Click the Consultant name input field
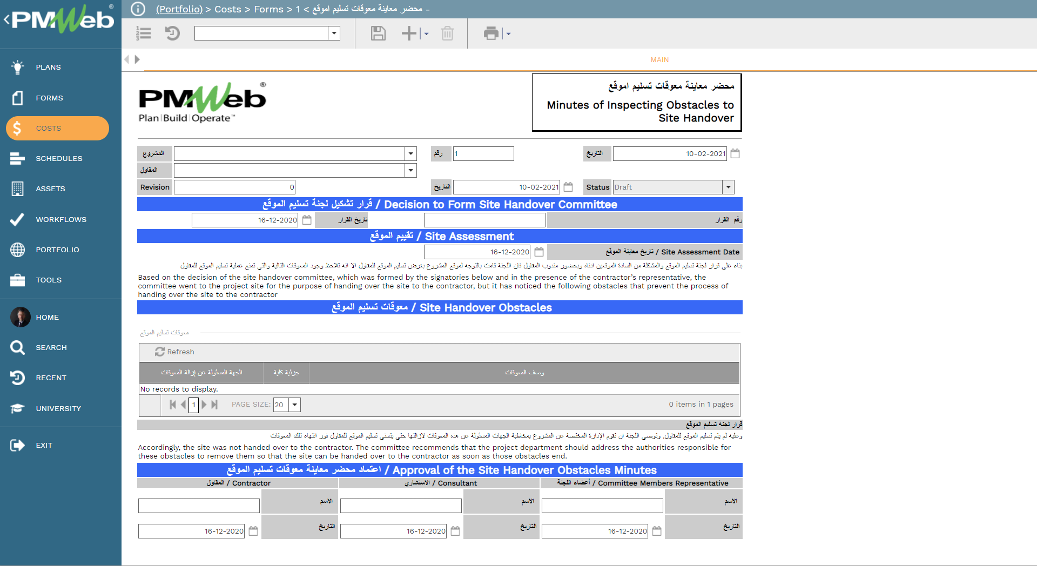Viewport: 1037px width, 569px height. coord(400,505)
